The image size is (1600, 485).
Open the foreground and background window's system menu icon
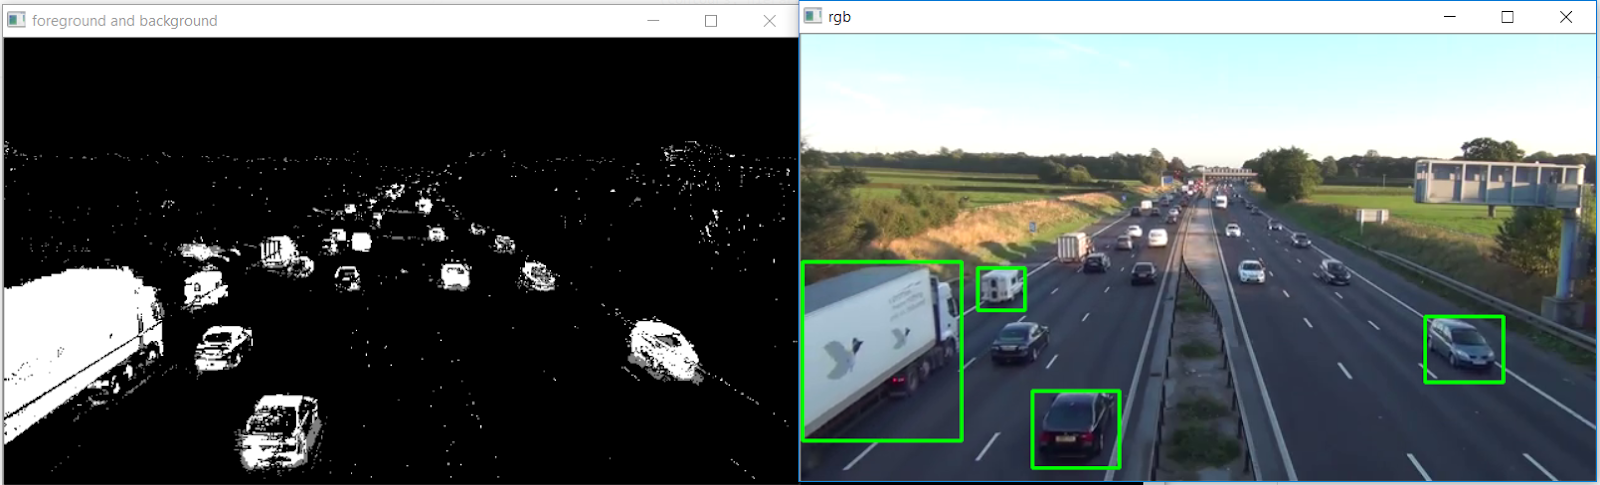click(x=16, y=20)
